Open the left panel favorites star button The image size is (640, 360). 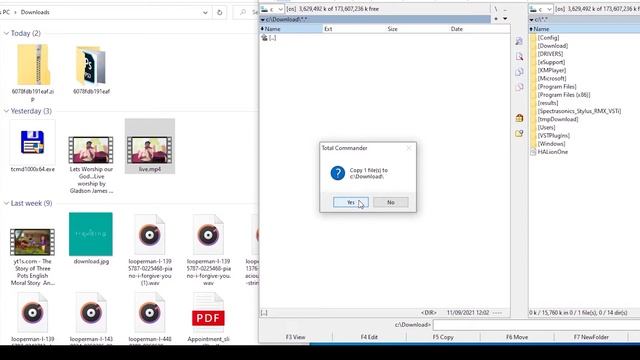[496, 19]
